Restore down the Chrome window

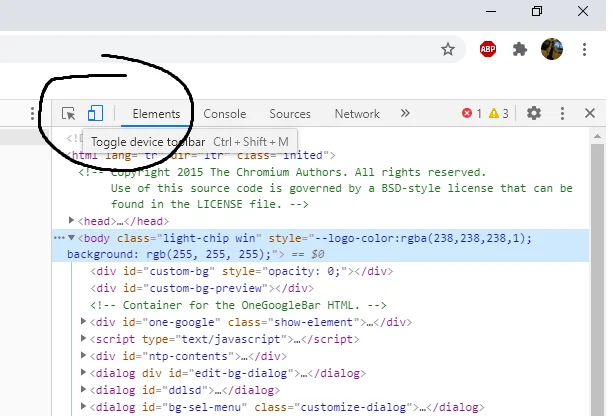click(537, 11)
